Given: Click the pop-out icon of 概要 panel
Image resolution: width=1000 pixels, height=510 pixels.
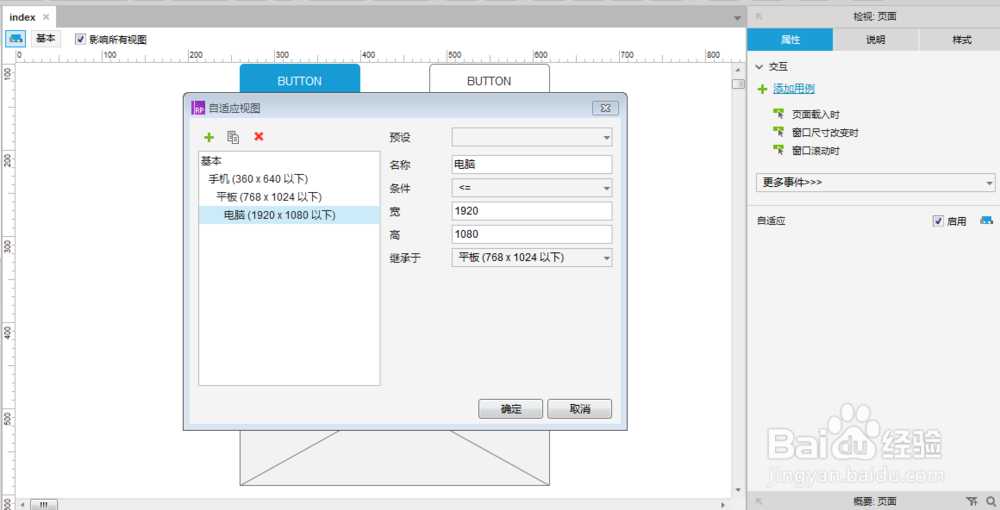Looking at the screenshot, I should pyautogui.click(x=759, y=502).
